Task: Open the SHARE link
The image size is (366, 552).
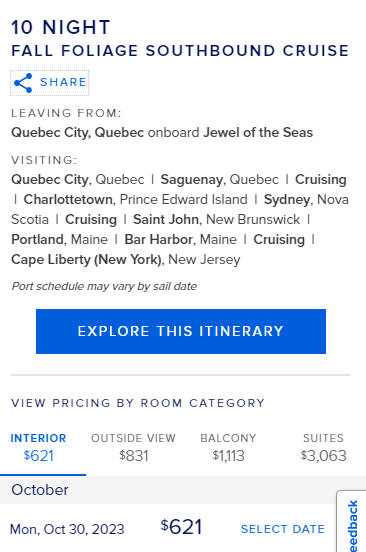Action: coord(49,83)
